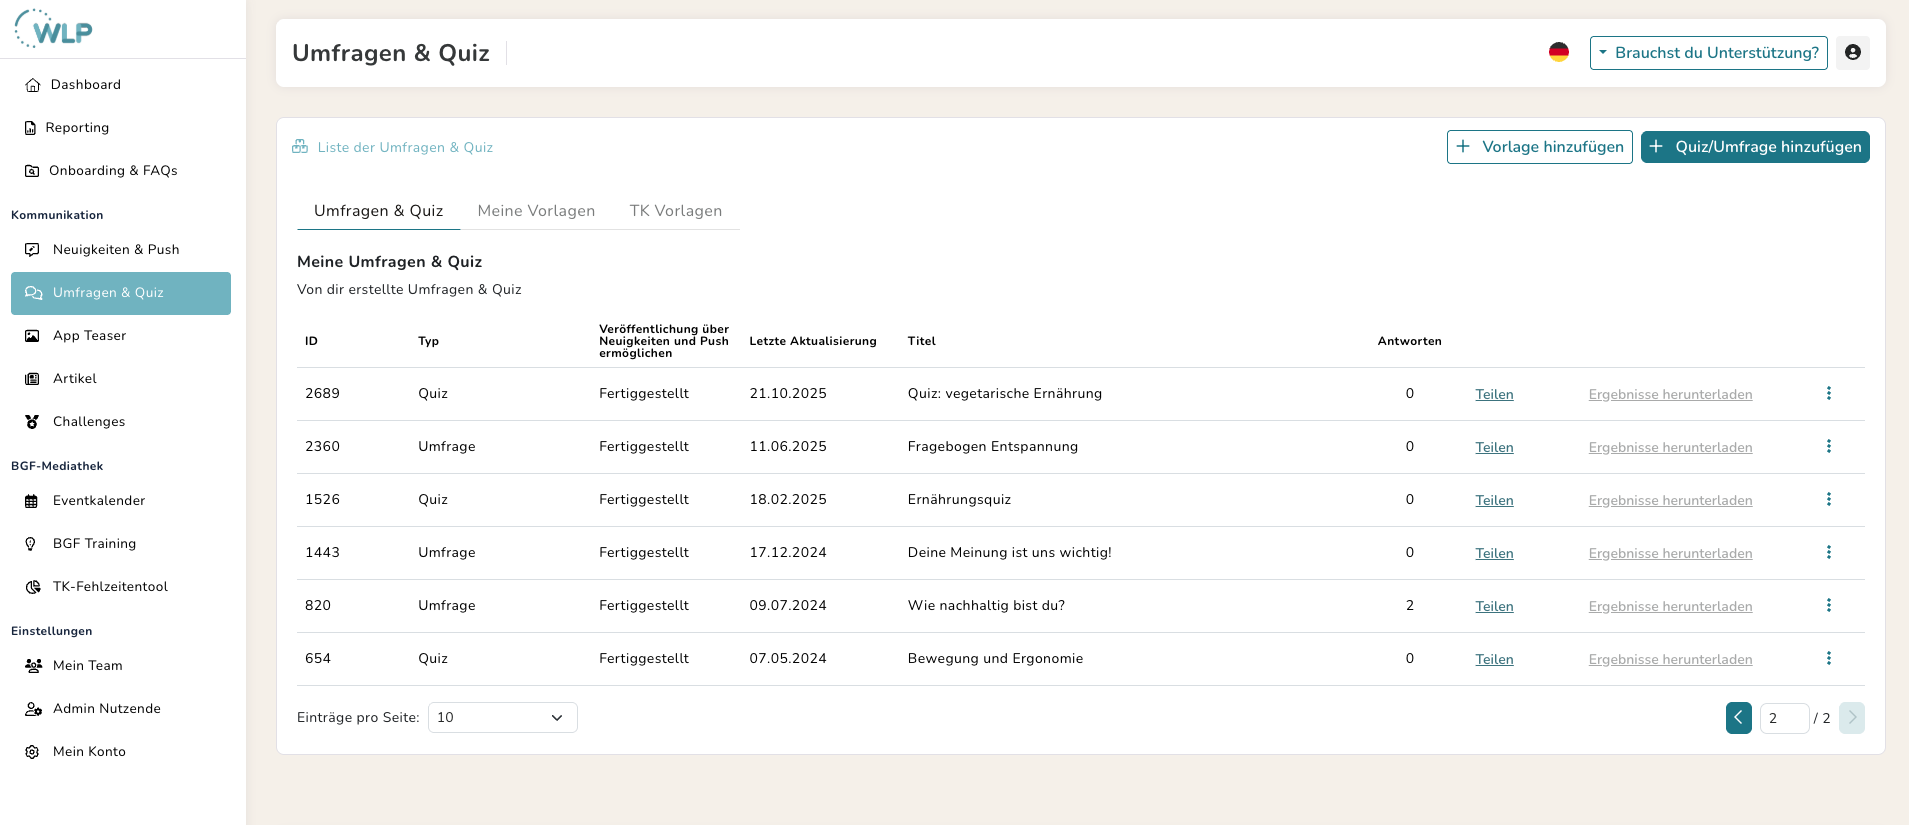Open the TK-Fehlzeitentool sidebar item
The width and height of the screenshot is (1909, 825).
pos(110,587)
